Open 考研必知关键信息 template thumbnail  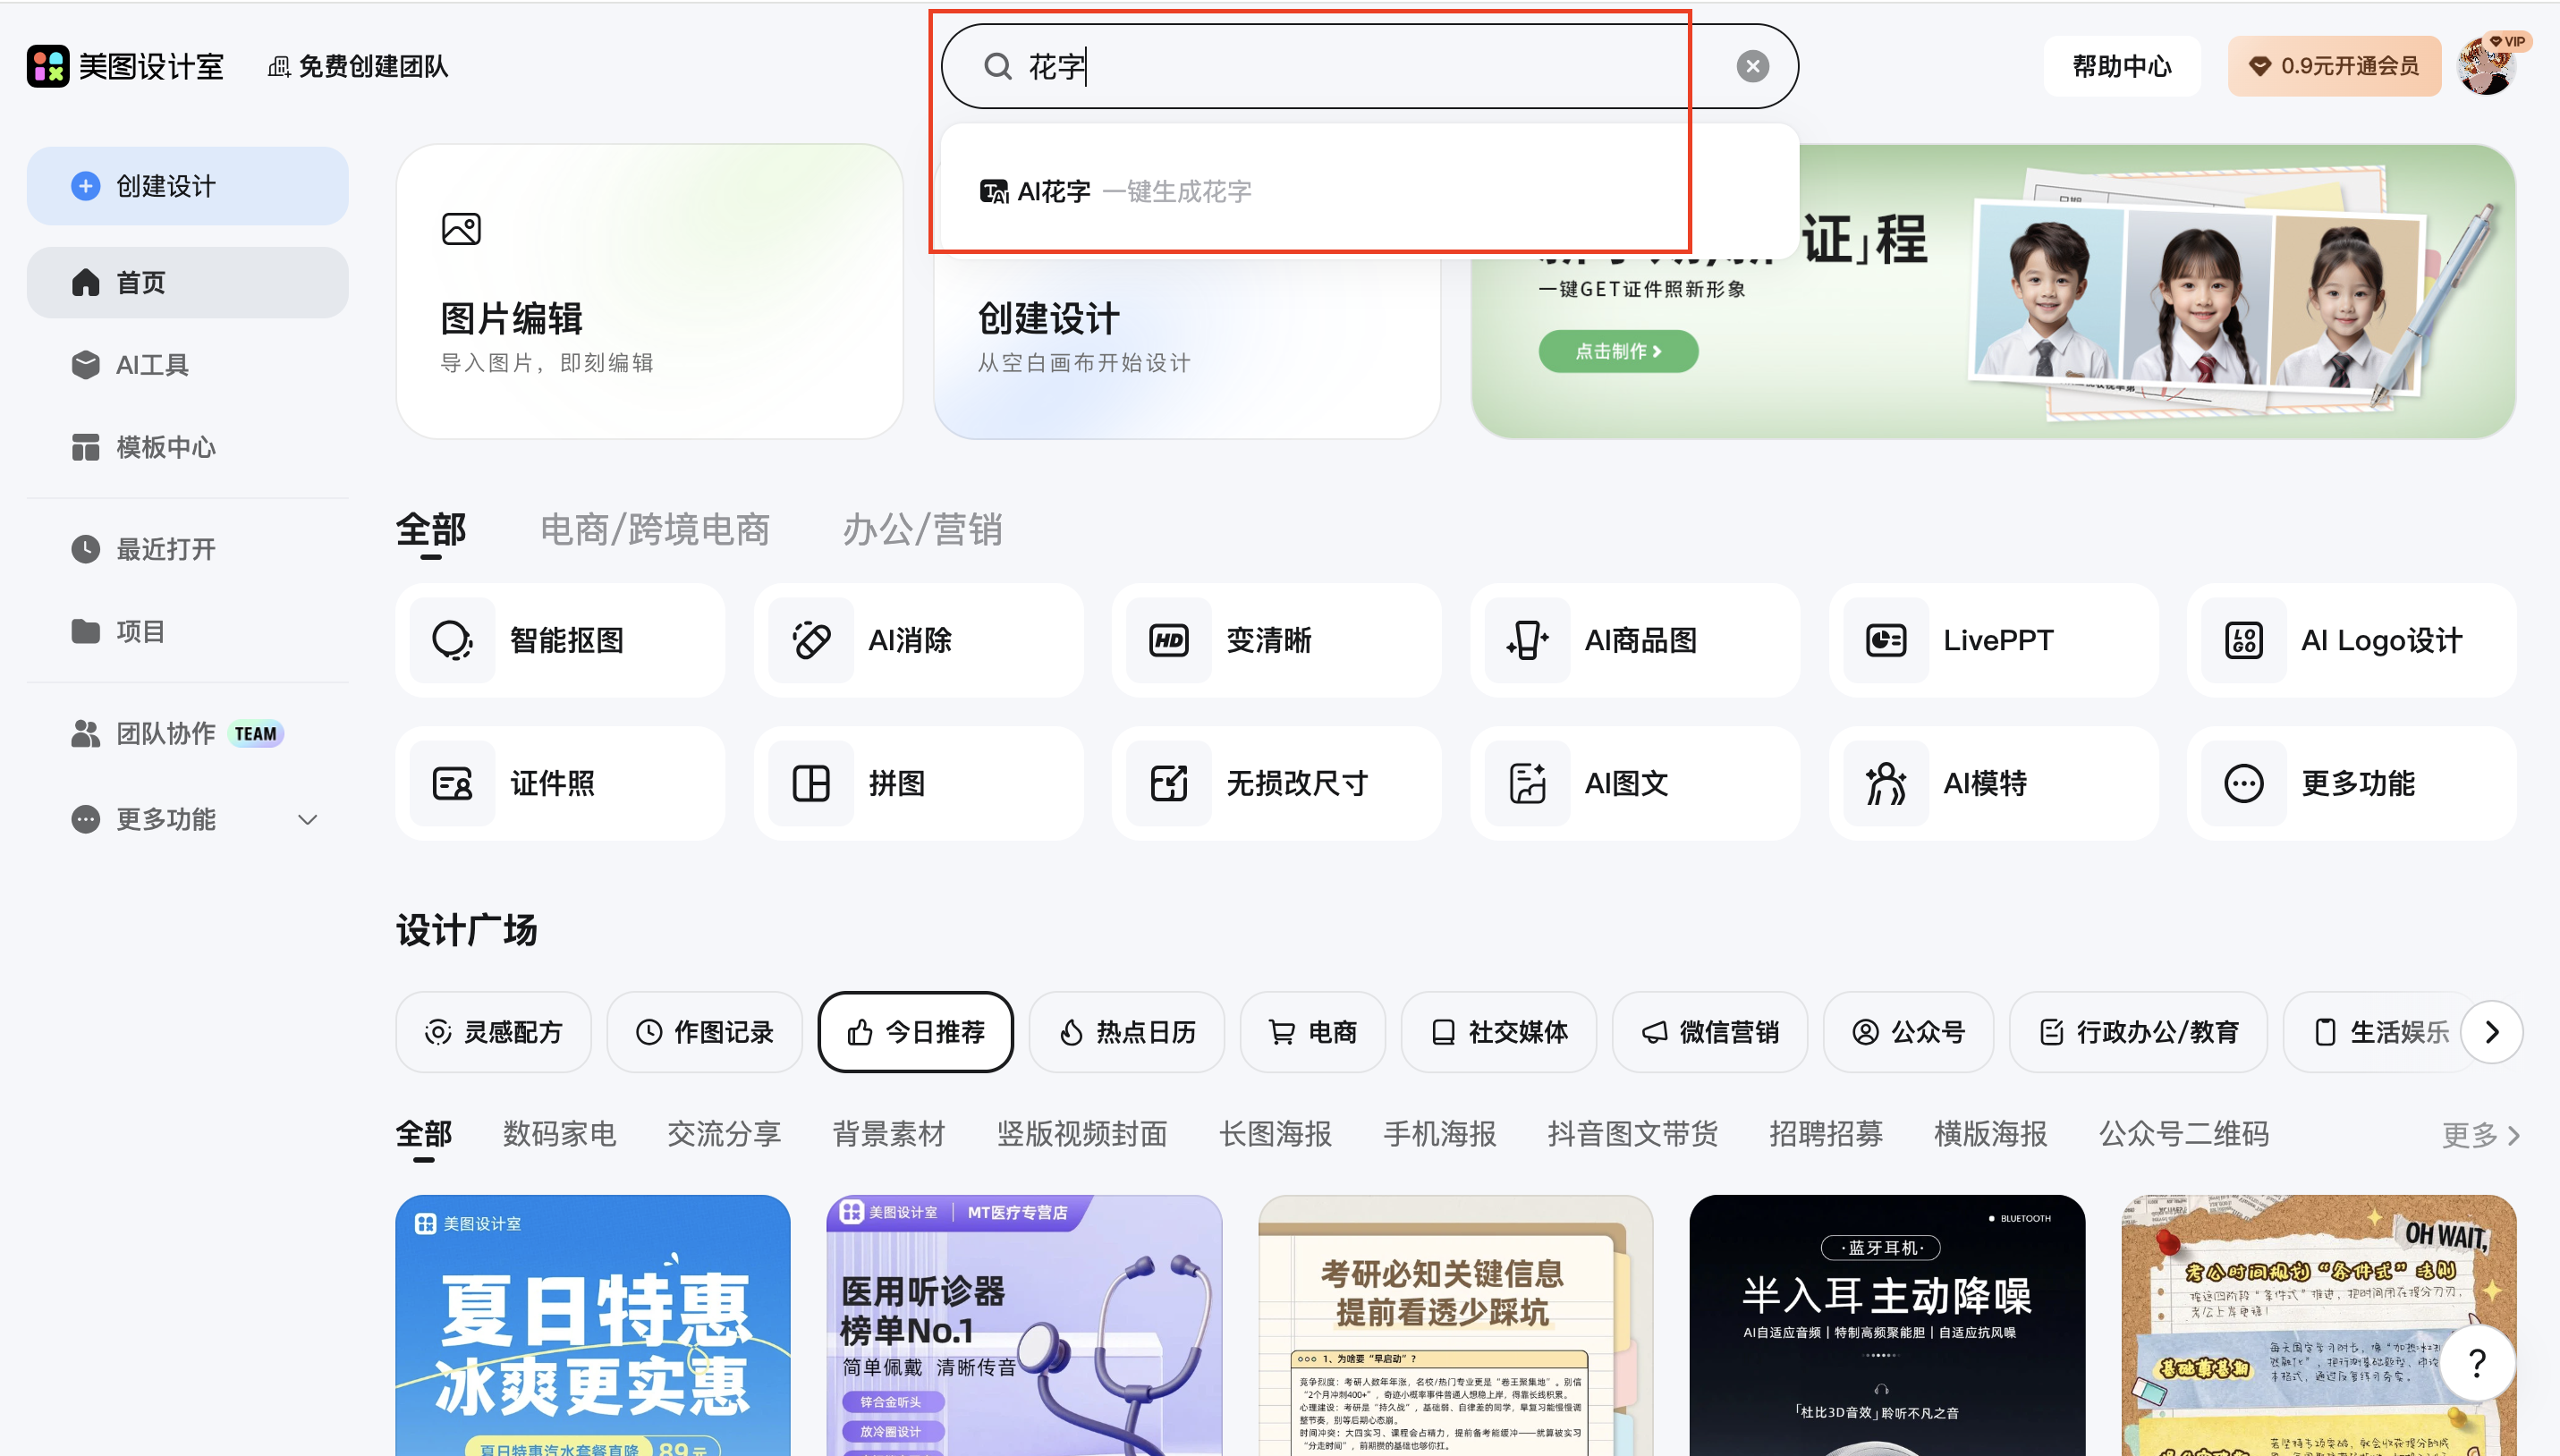pos(1455,1325)
